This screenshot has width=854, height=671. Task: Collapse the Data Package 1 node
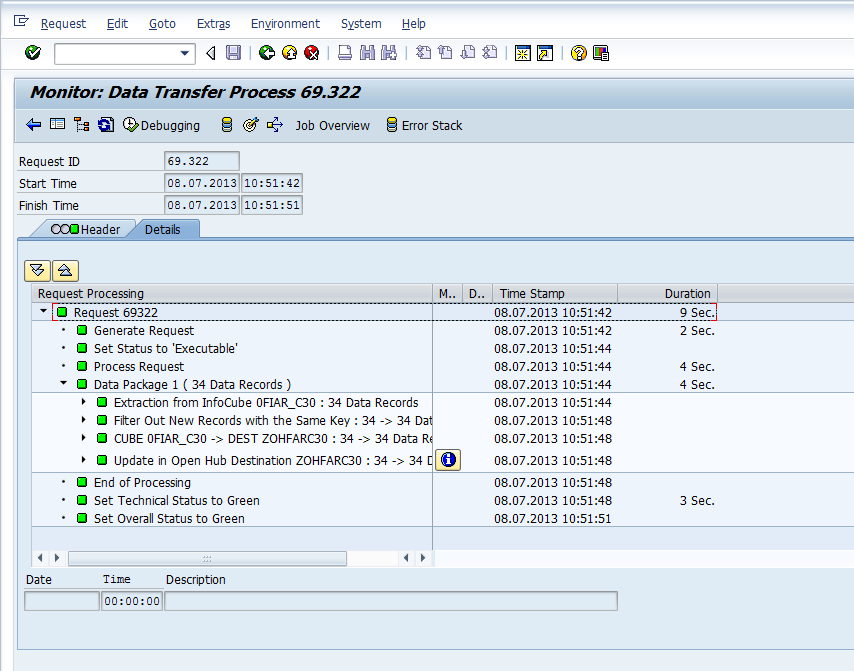63,383
